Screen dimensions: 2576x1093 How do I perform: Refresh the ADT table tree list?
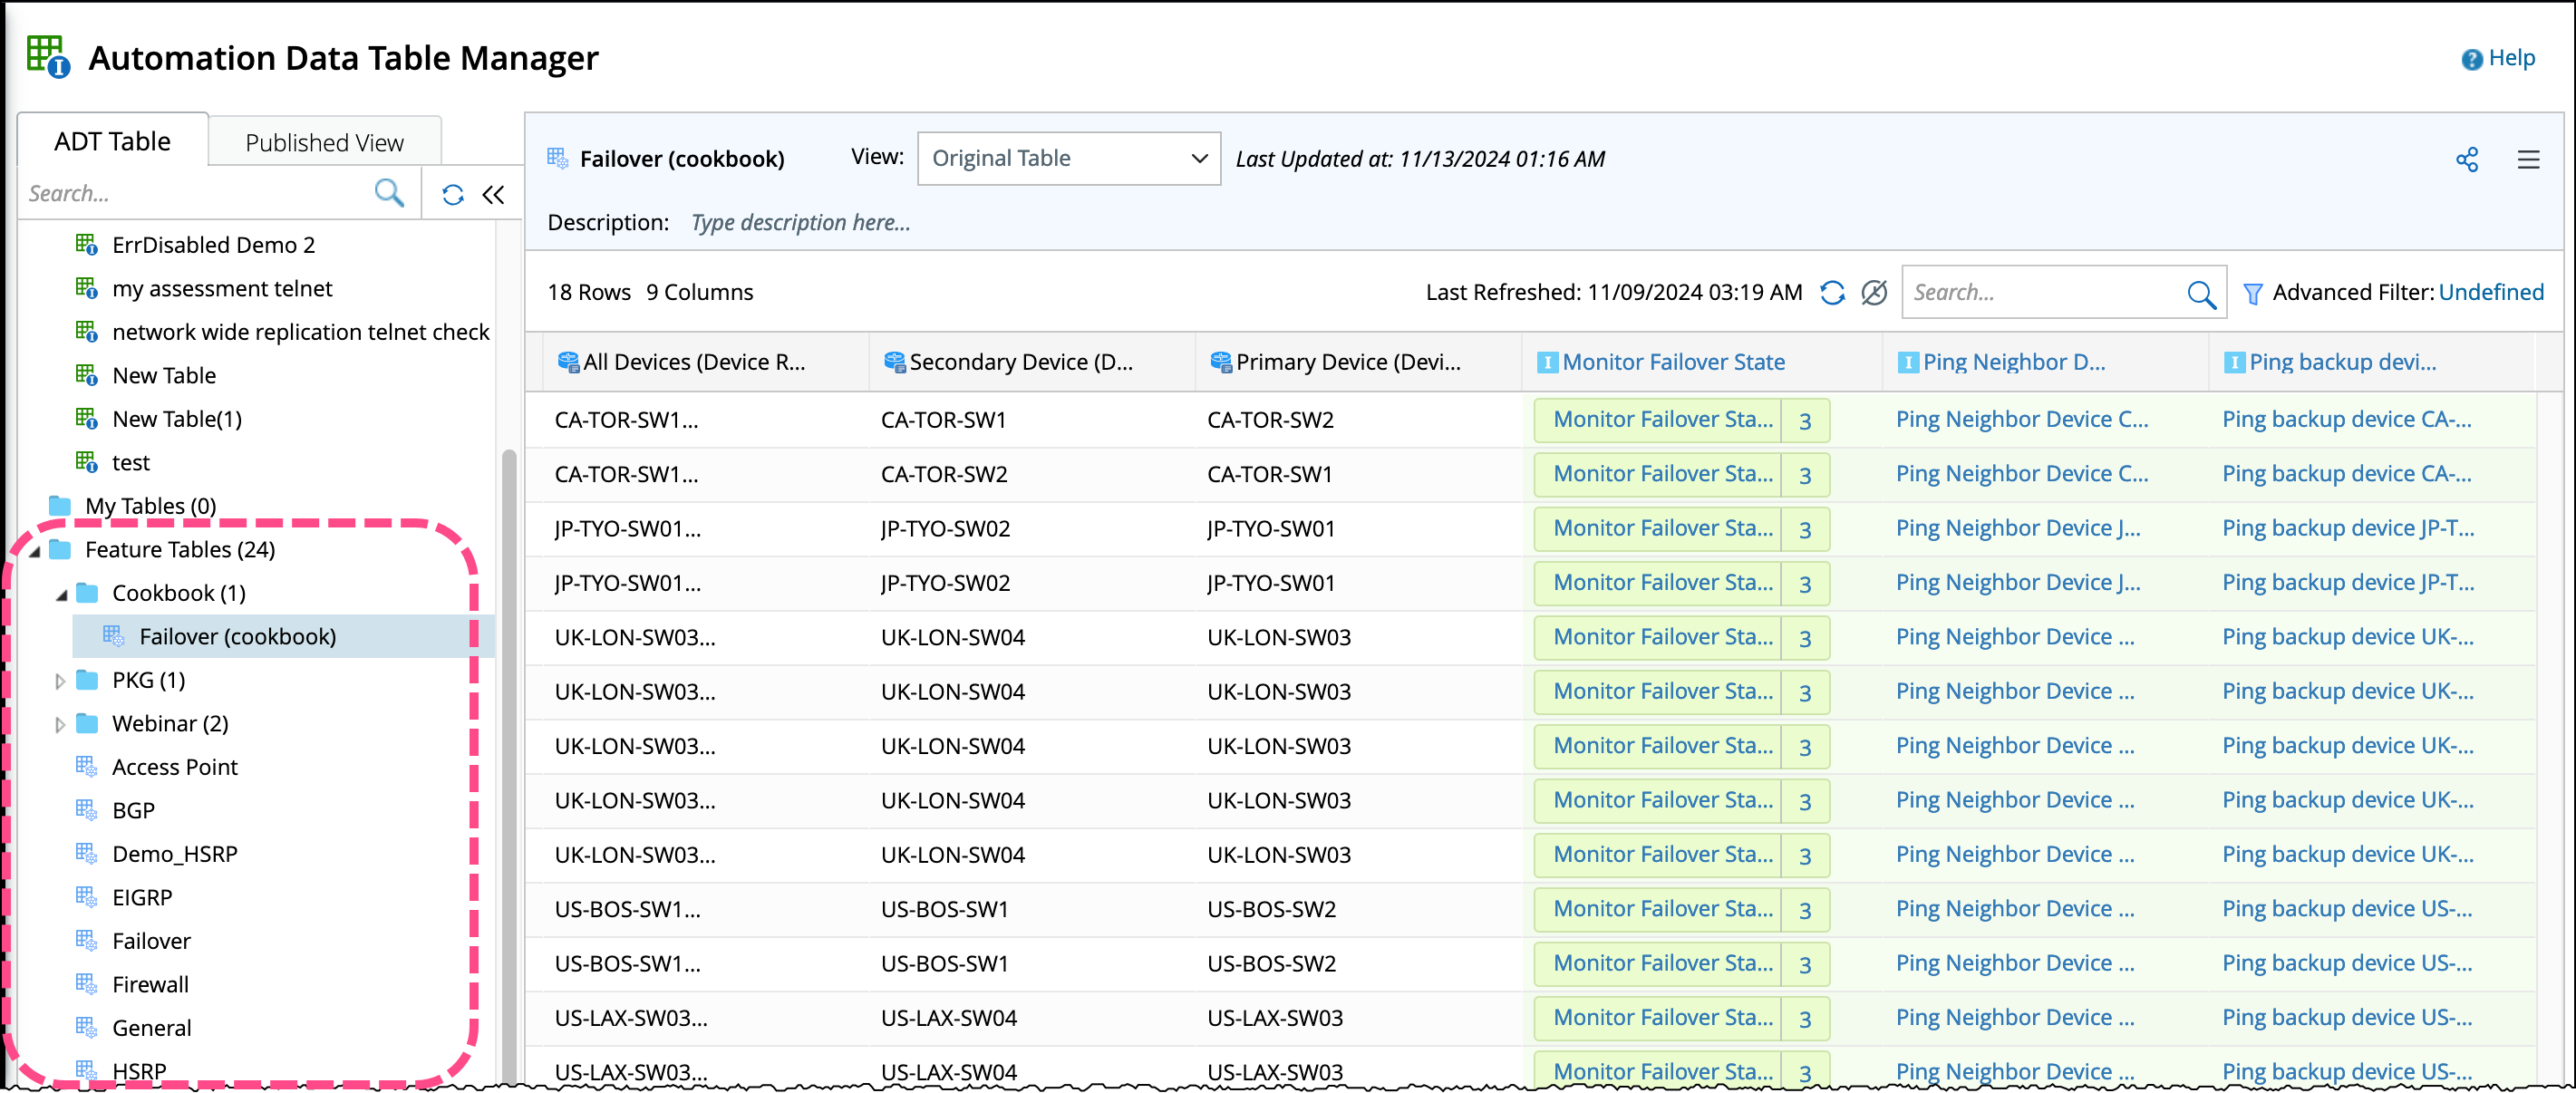point(453,194)
